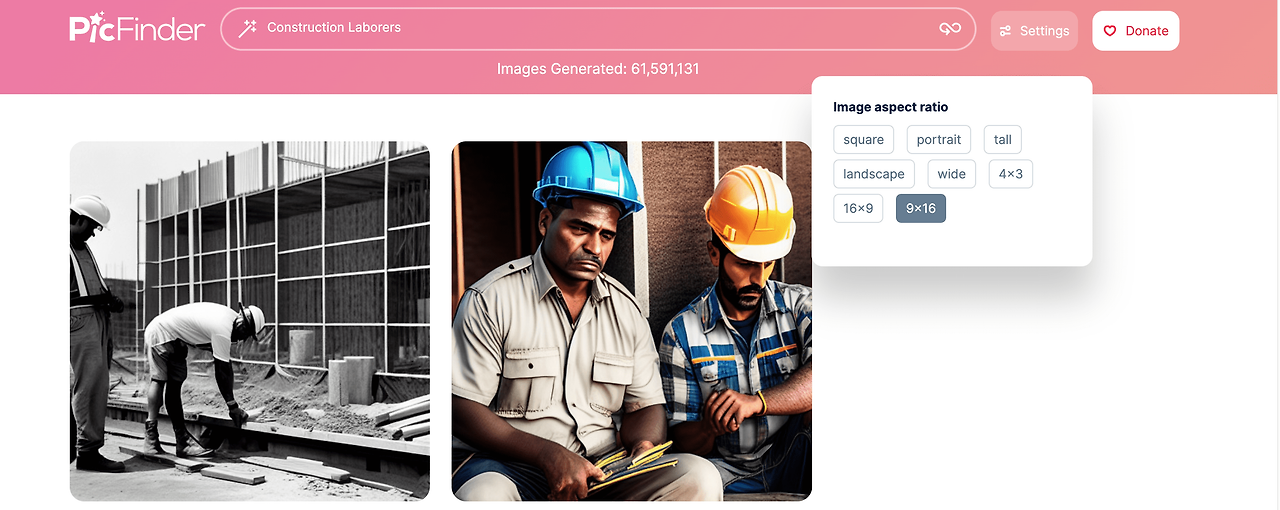The image size is (1280, 510).
Task: Click the sliders icon on Settings button
Action: coord(1005,31)
